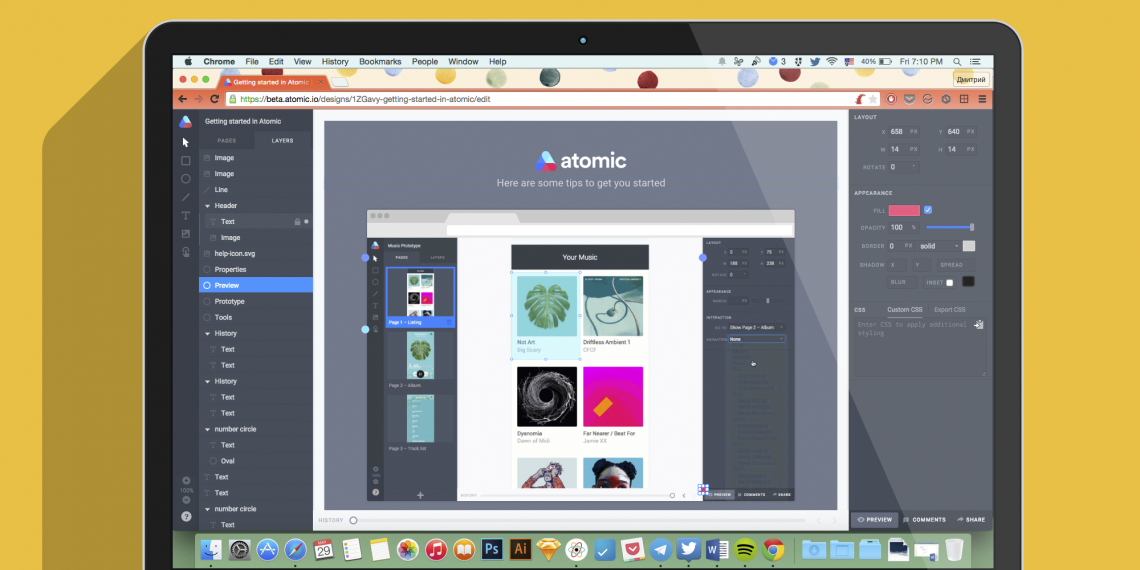
Task: Open help via the question mark icon
Action: coord(186,516)
